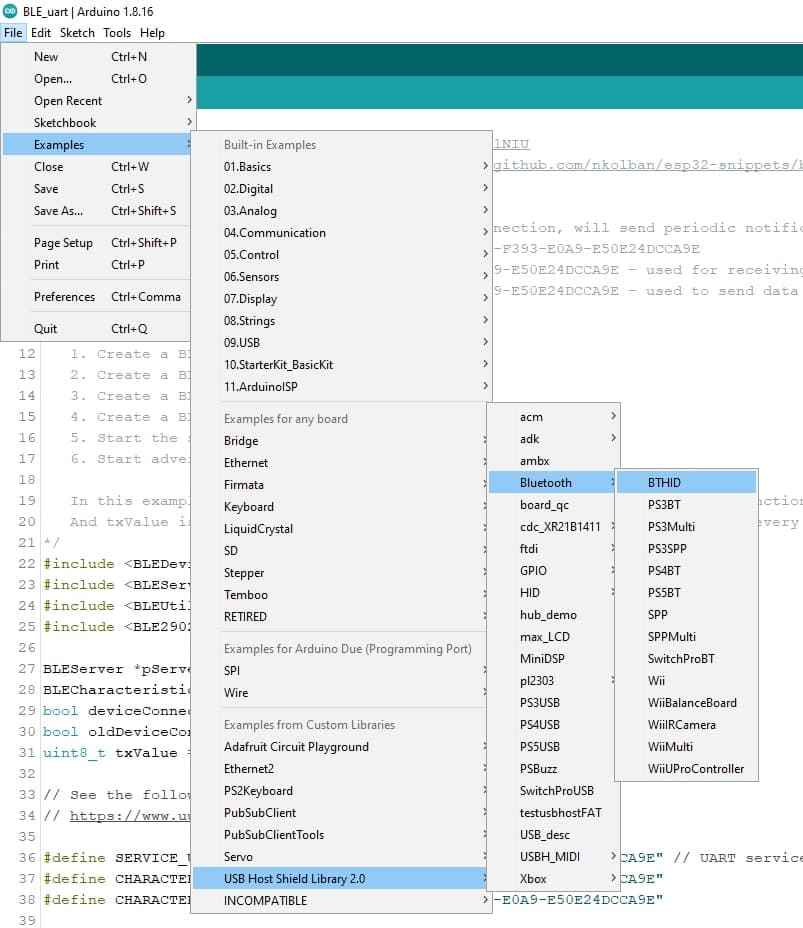Open the Firmata examples submenu
803x928 pixels.
point(244,485)
